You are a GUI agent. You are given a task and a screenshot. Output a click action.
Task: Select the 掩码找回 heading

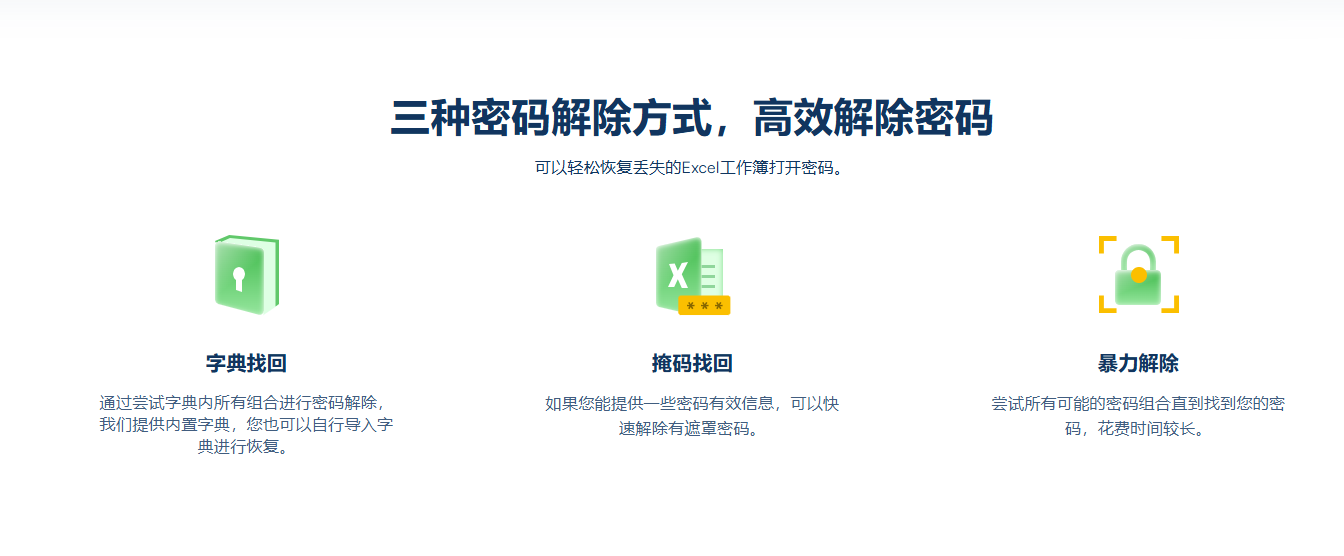click(x=692, y=363)
